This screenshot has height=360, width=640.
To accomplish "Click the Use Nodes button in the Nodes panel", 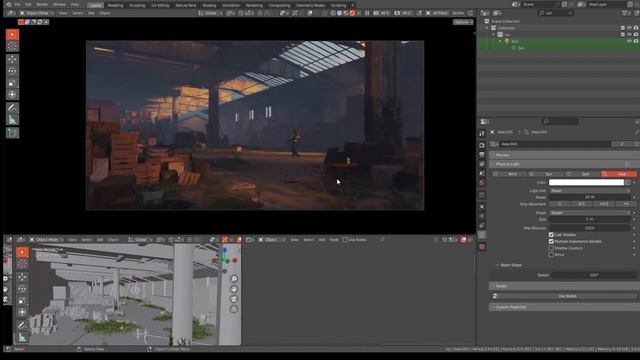I will point(565,296).
